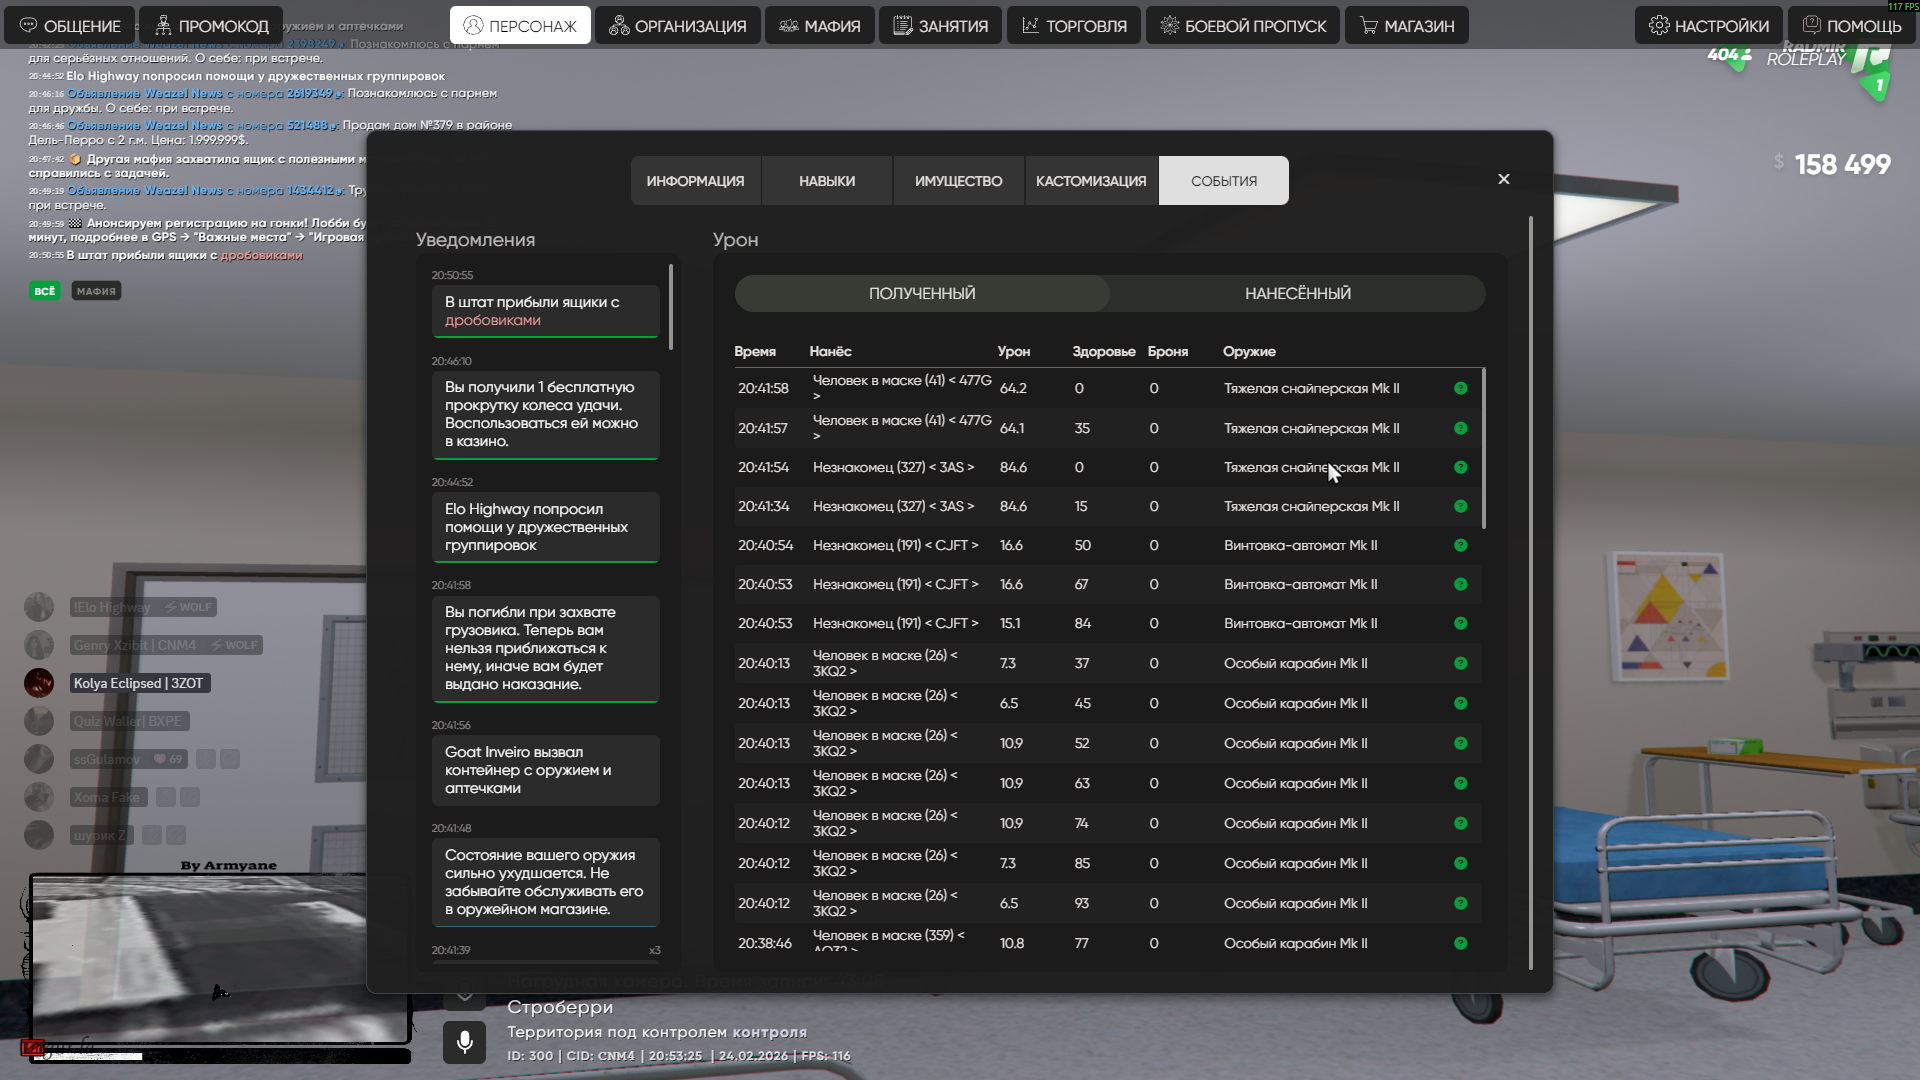This screenshot has height=1080, width=1920.
Task: Click Kolya Eclipsed player avatar
Action: 39,683
